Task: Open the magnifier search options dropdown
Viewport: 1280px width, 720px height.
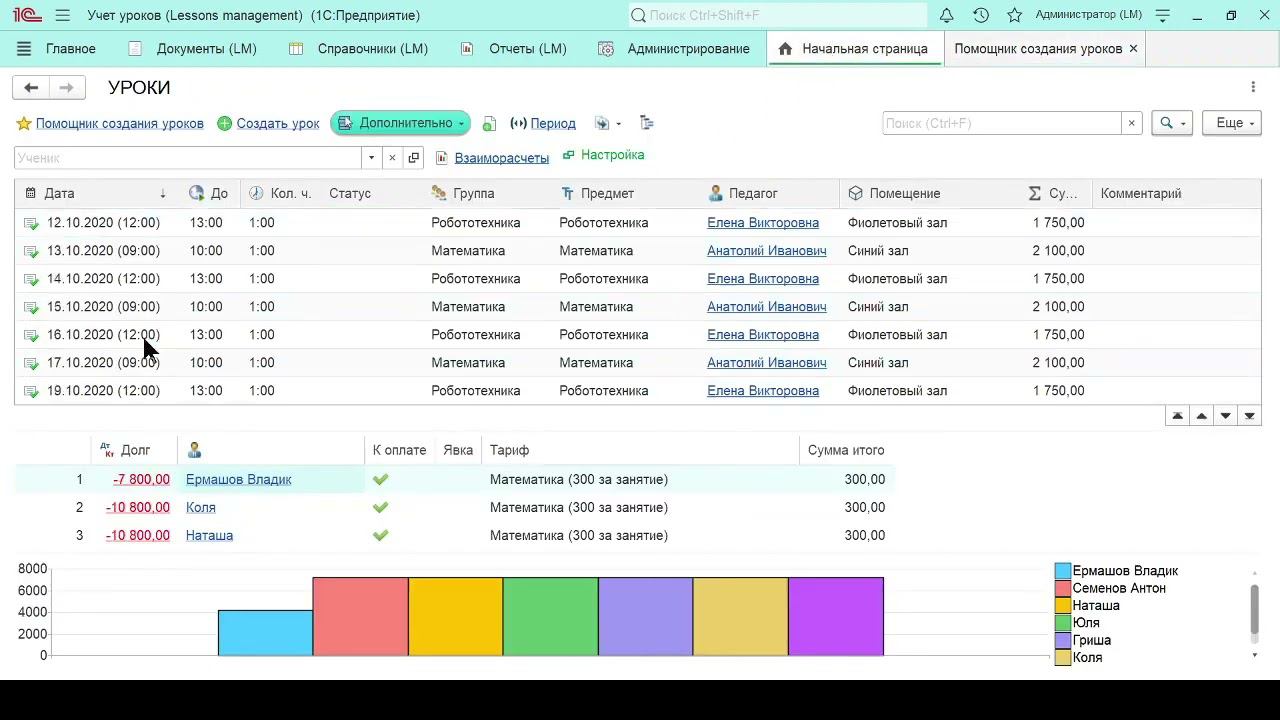Action: 1172,123
